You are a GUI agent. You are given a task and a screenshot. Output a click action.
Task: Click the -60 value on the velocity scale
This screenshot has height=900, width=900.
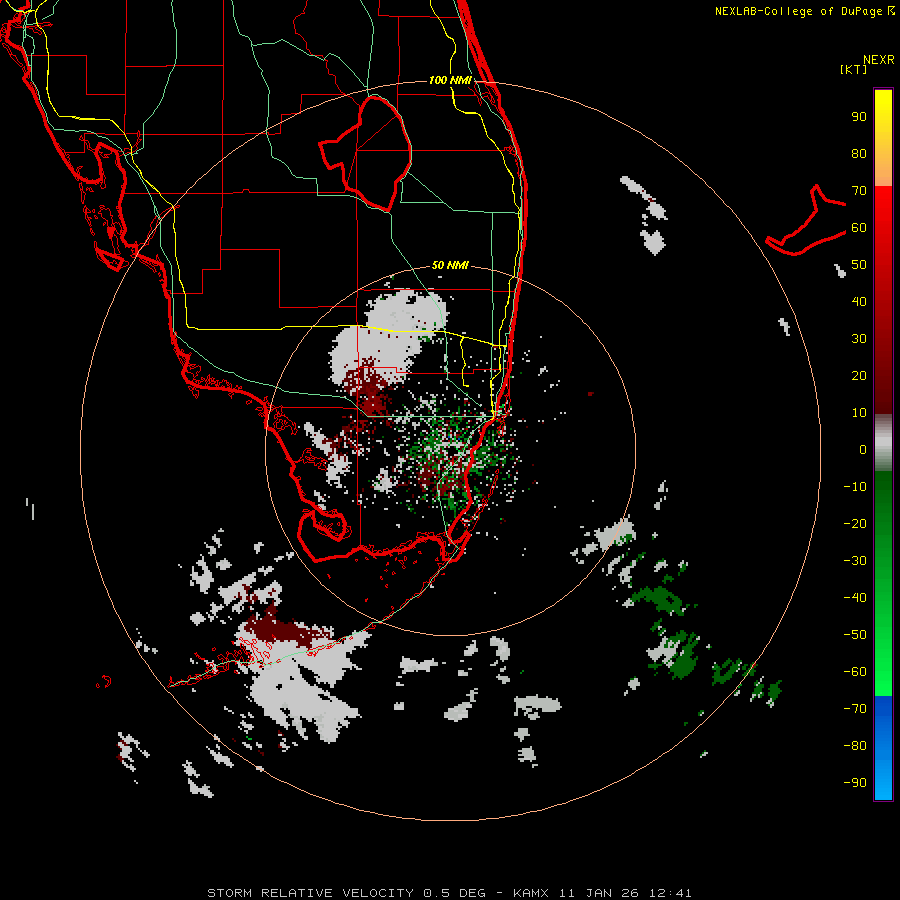coord(855,672)
